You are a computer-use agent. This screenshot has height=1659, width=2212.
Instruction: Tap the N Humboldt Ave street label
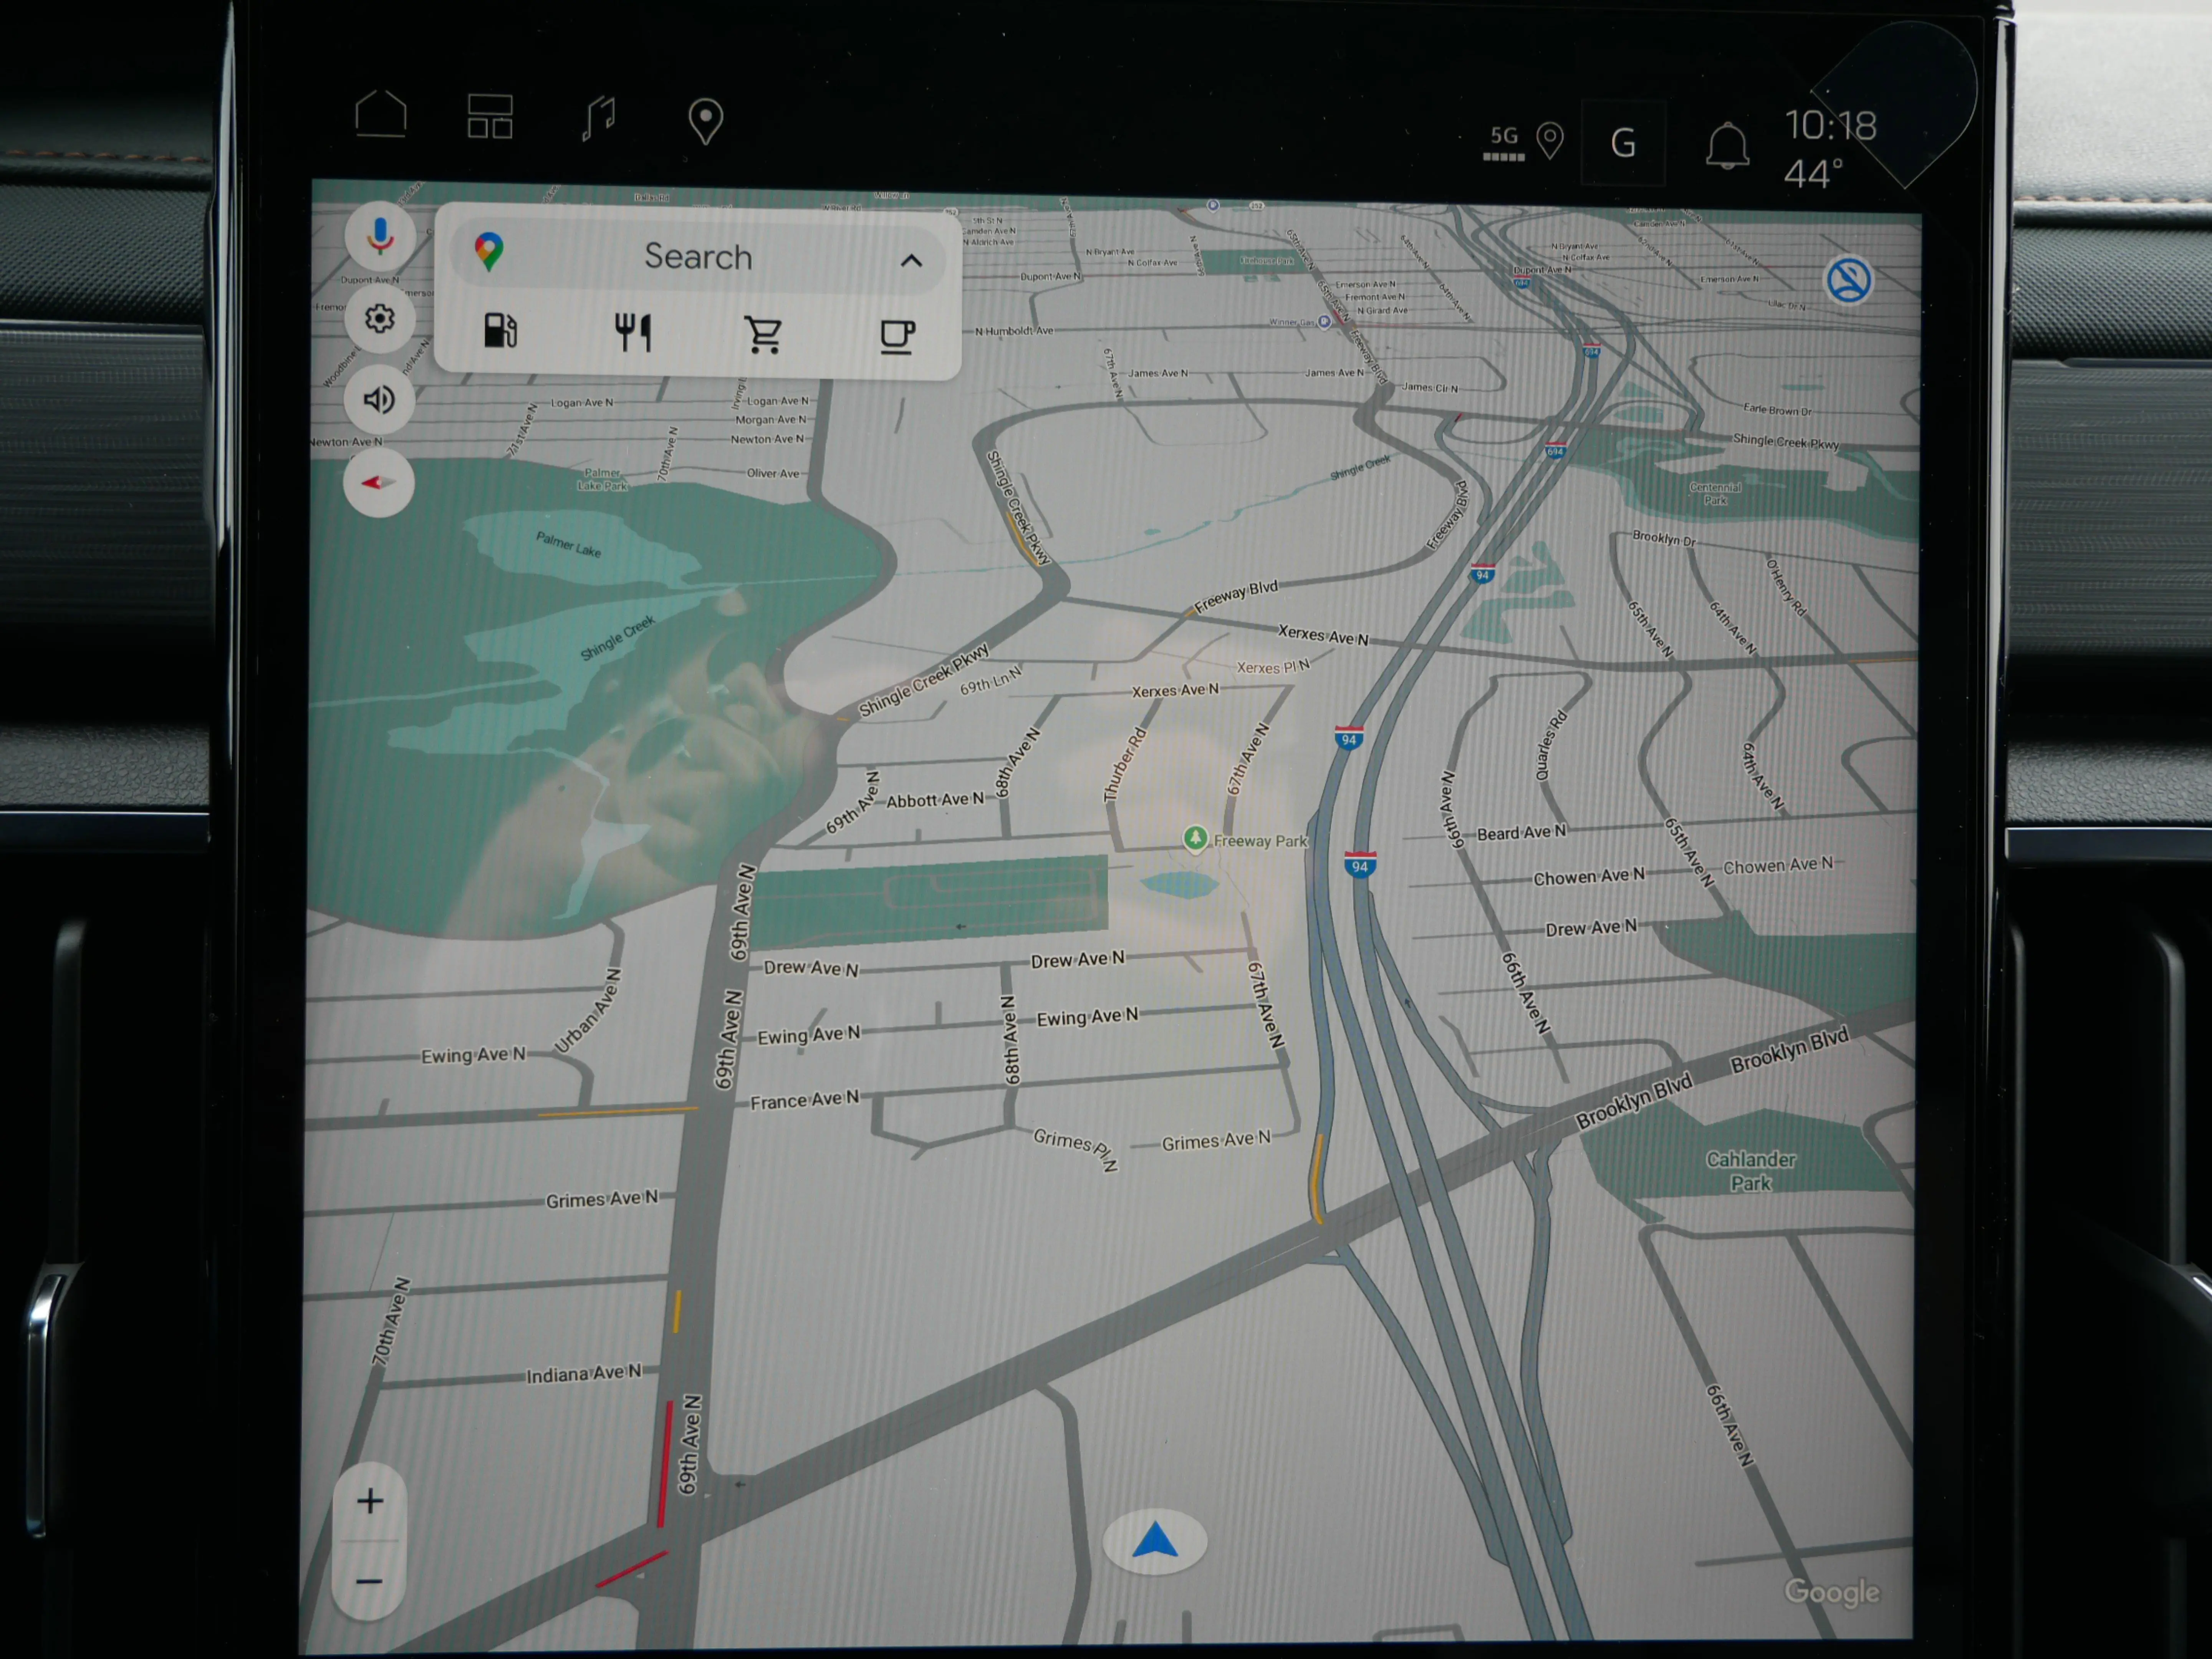(x=1014, y=331)
